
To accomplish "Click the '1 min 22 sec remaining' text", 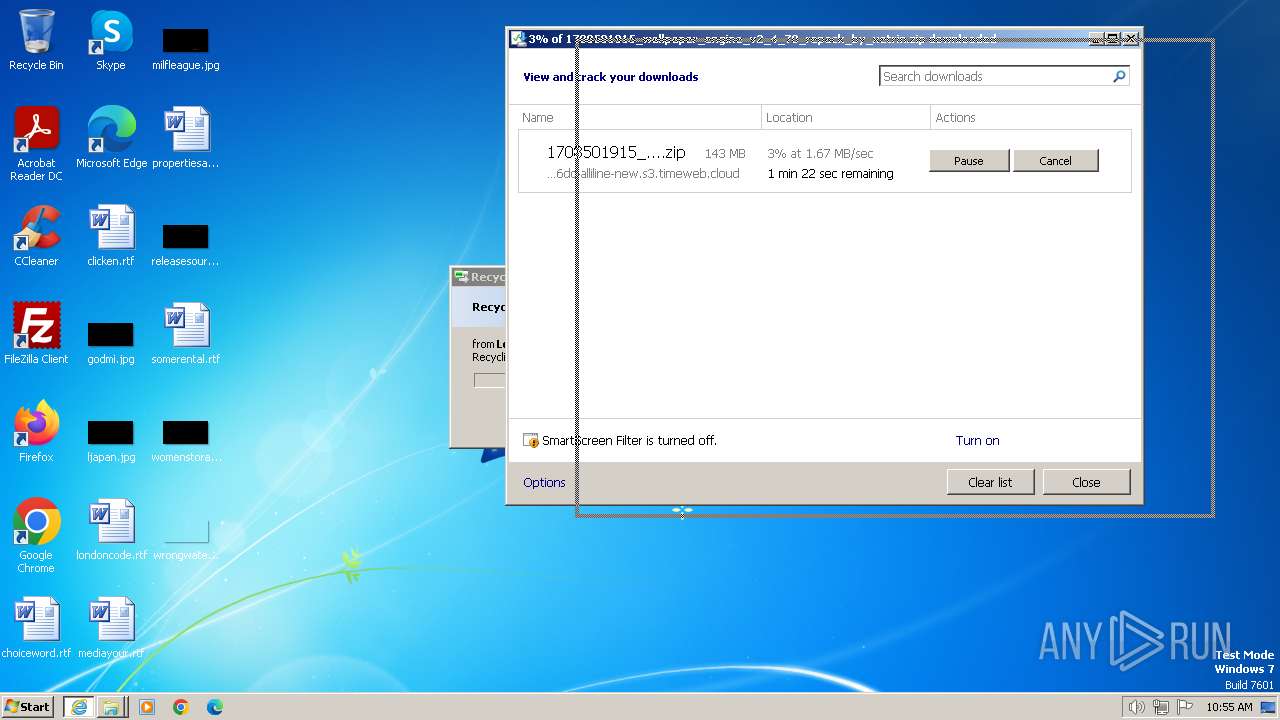I will click(830, 173).
